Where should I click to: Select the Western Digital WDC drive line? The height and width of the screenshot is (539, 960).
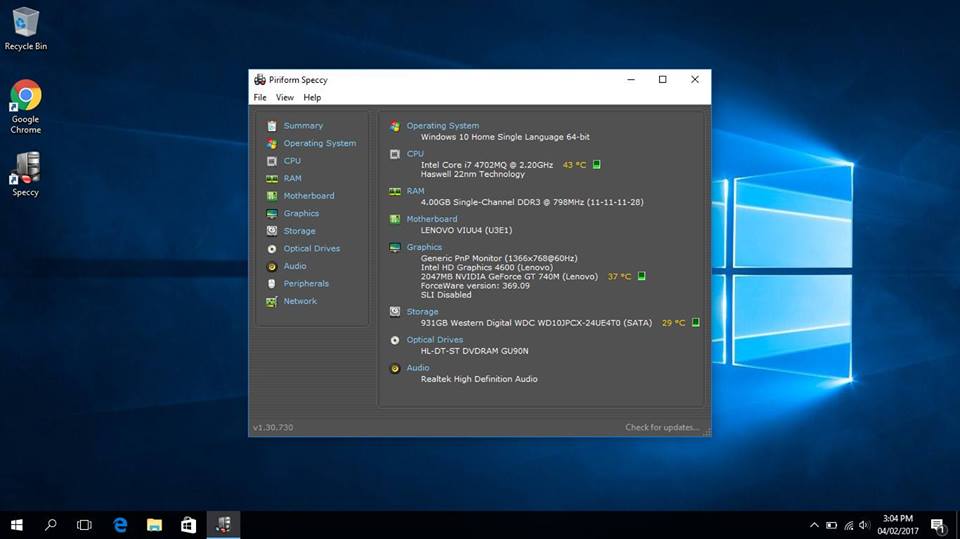coord(536,323)
